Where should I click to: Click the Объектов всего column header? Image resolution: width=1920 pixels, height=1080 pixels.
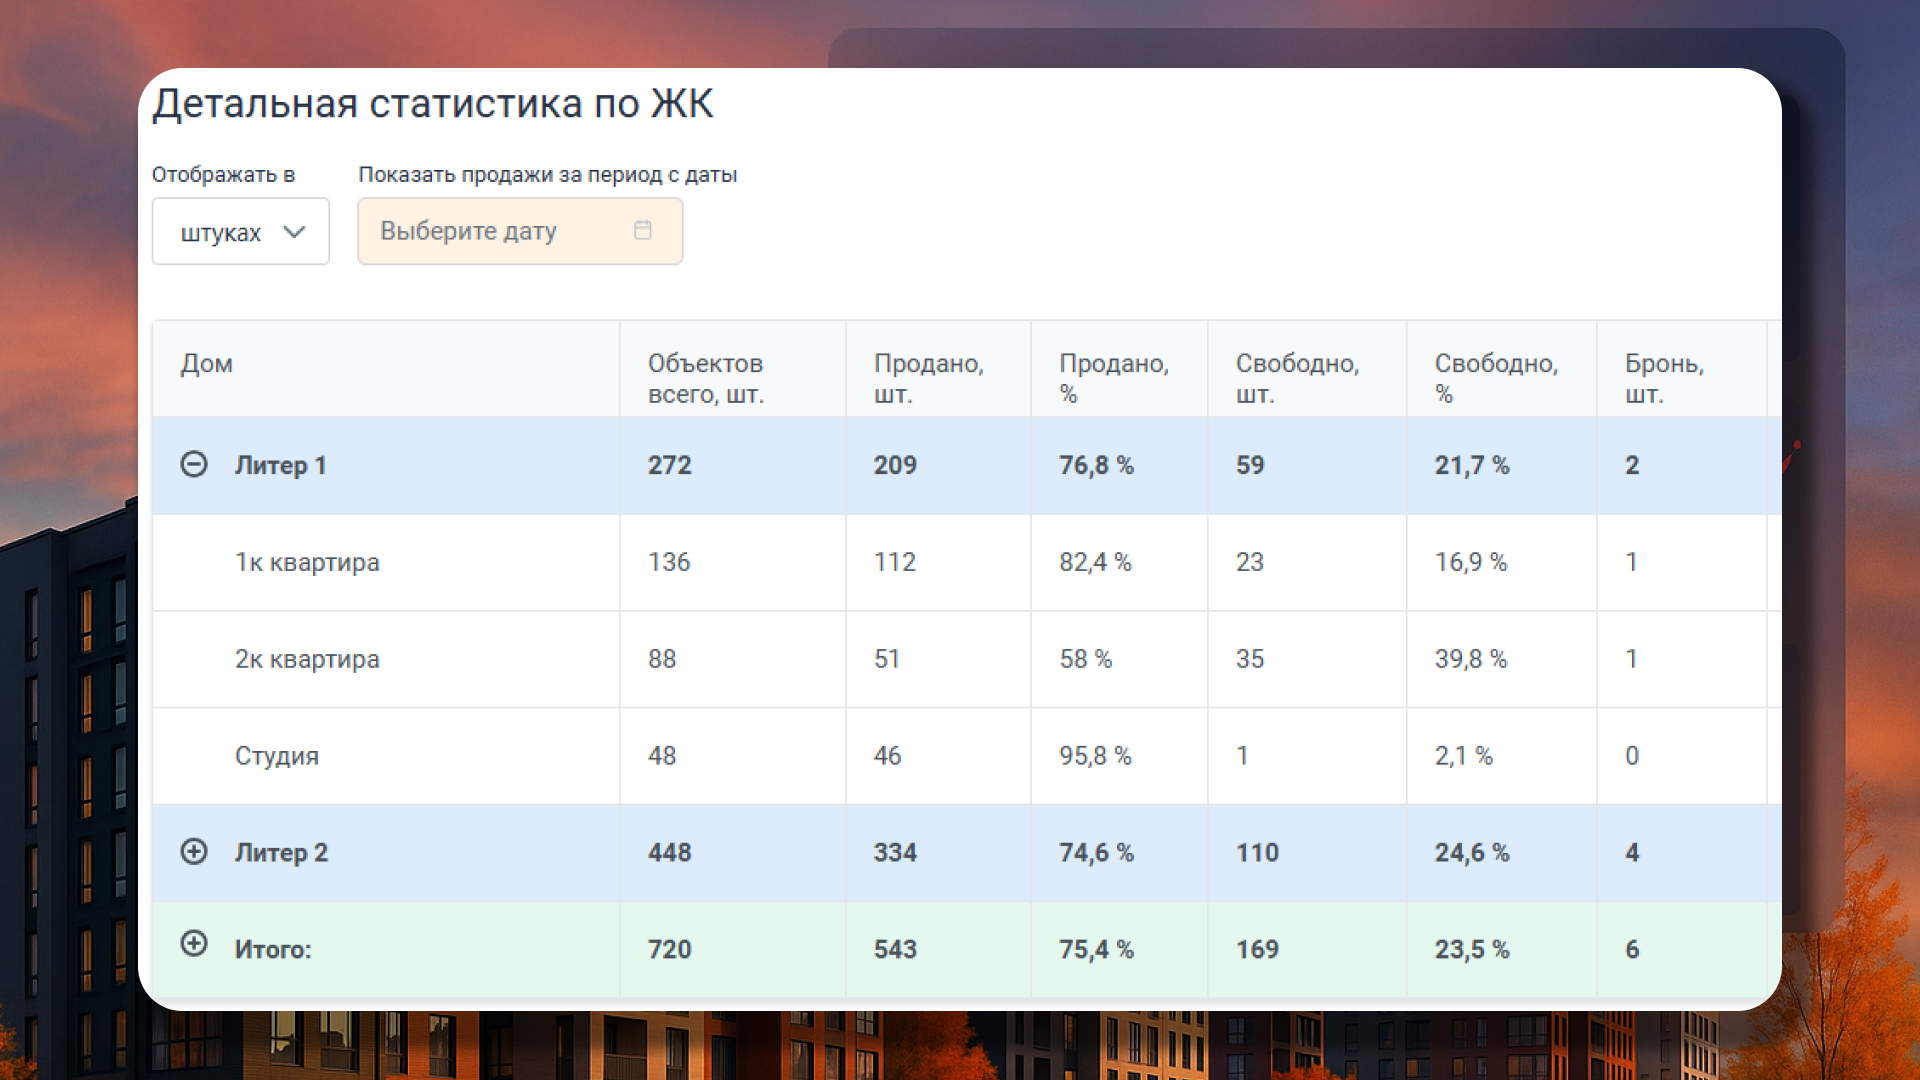pyautogui.click(x=705, y=378)
